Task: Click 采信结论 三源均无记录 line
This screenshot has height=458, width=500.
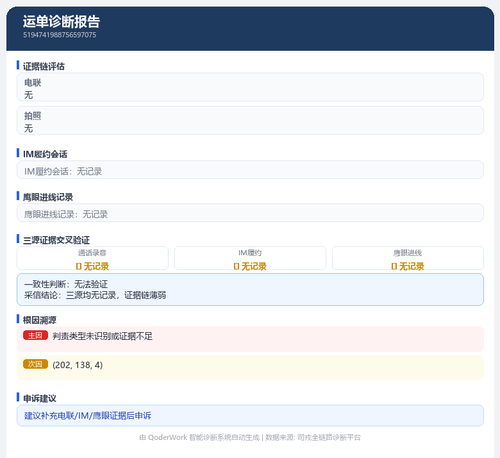Action: (95, 295)
